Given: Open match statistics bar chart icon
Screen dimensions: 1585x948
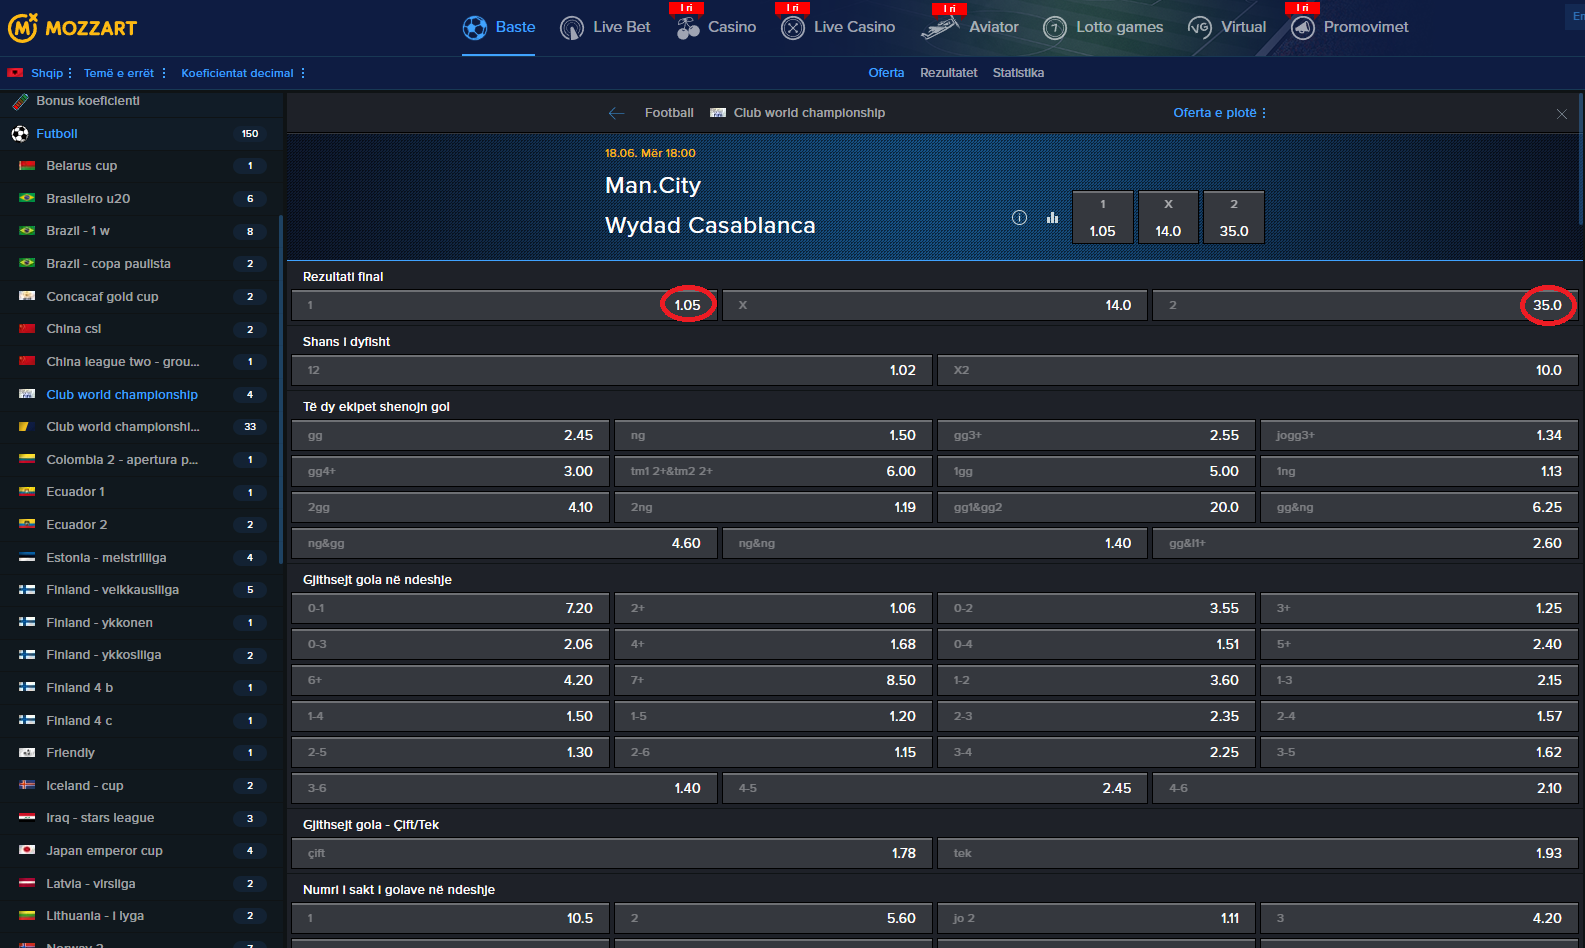Looking at the screenshot, I should click(x=1052, y=217).
